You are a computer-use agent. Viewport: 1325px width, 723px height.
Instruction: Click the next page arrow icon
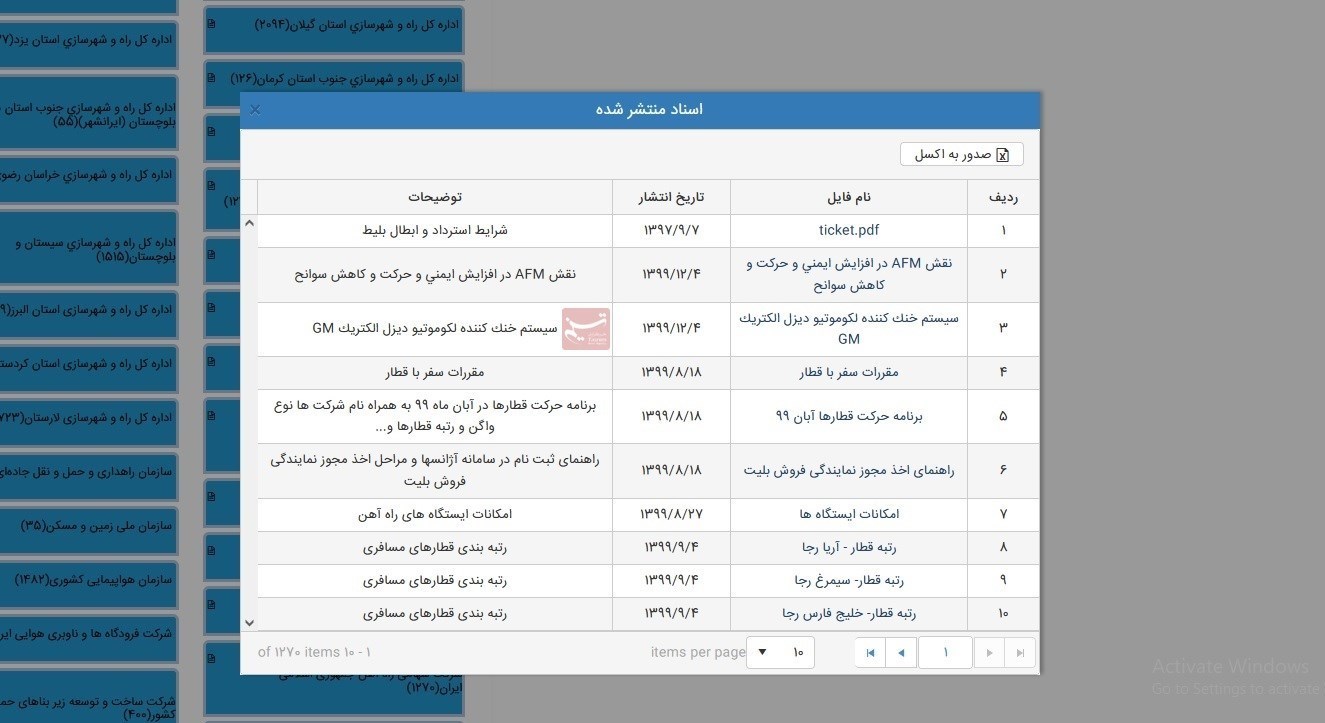point(988,652)
